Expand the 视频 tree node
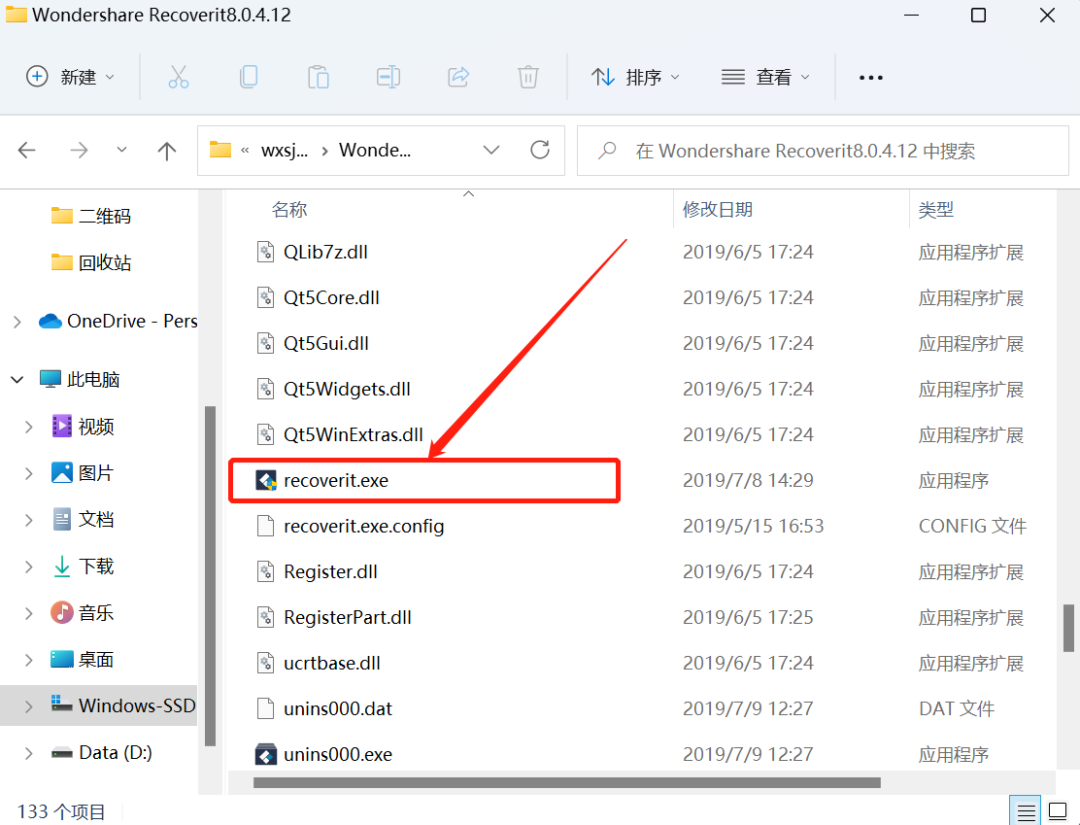This screenshot has height=825, width=1080. tap(28, 427)
